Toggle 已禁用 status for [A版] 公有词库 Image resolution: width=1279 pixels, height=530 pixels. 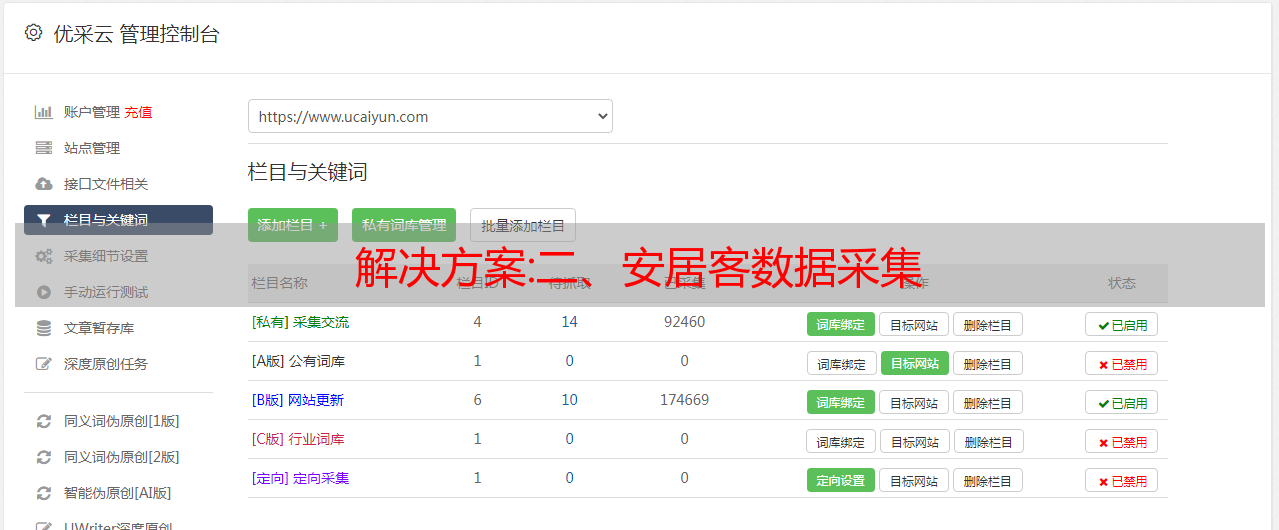(1122, 363)
